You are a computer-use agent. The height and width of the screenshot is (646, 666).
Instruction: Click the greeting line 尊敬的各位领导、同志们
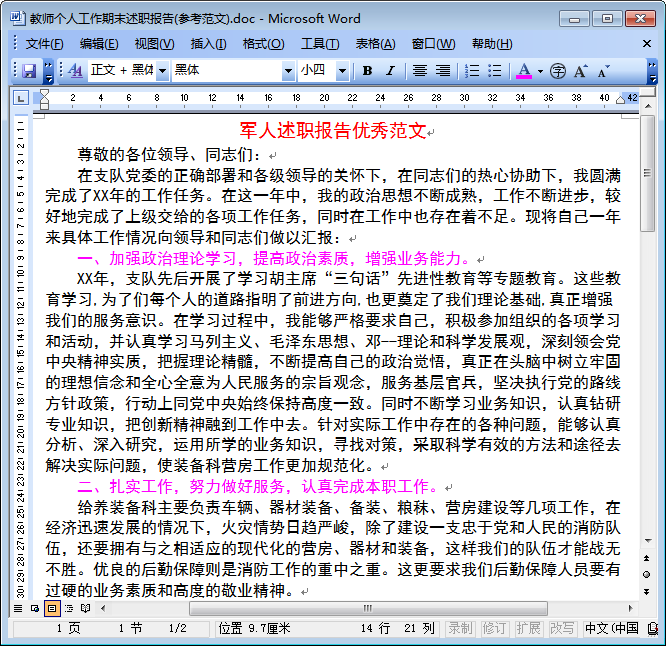[x=169, y=155]
